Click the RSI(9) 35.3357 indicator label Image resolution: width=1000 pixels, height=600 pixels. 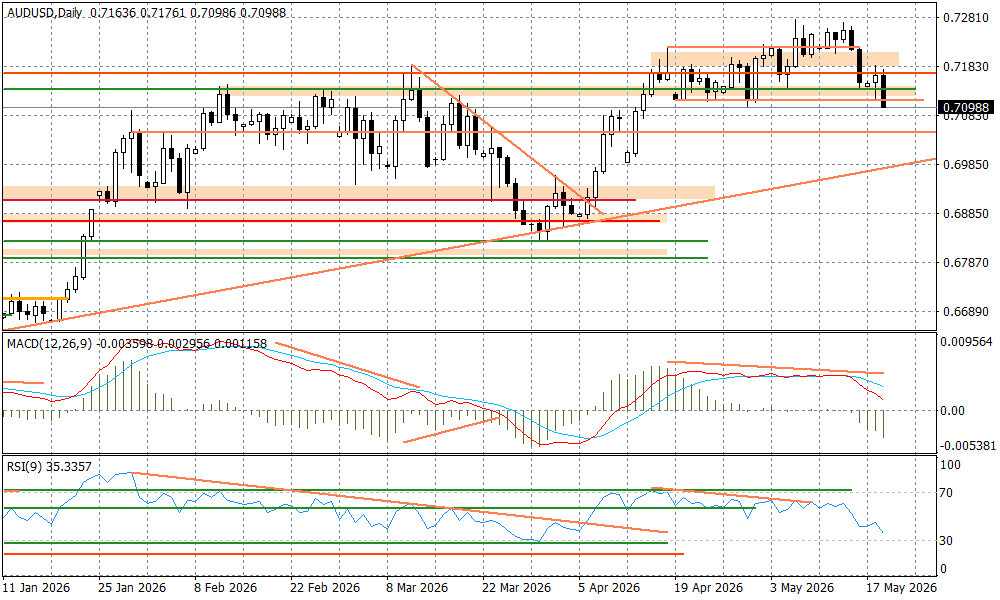point(49,467)
